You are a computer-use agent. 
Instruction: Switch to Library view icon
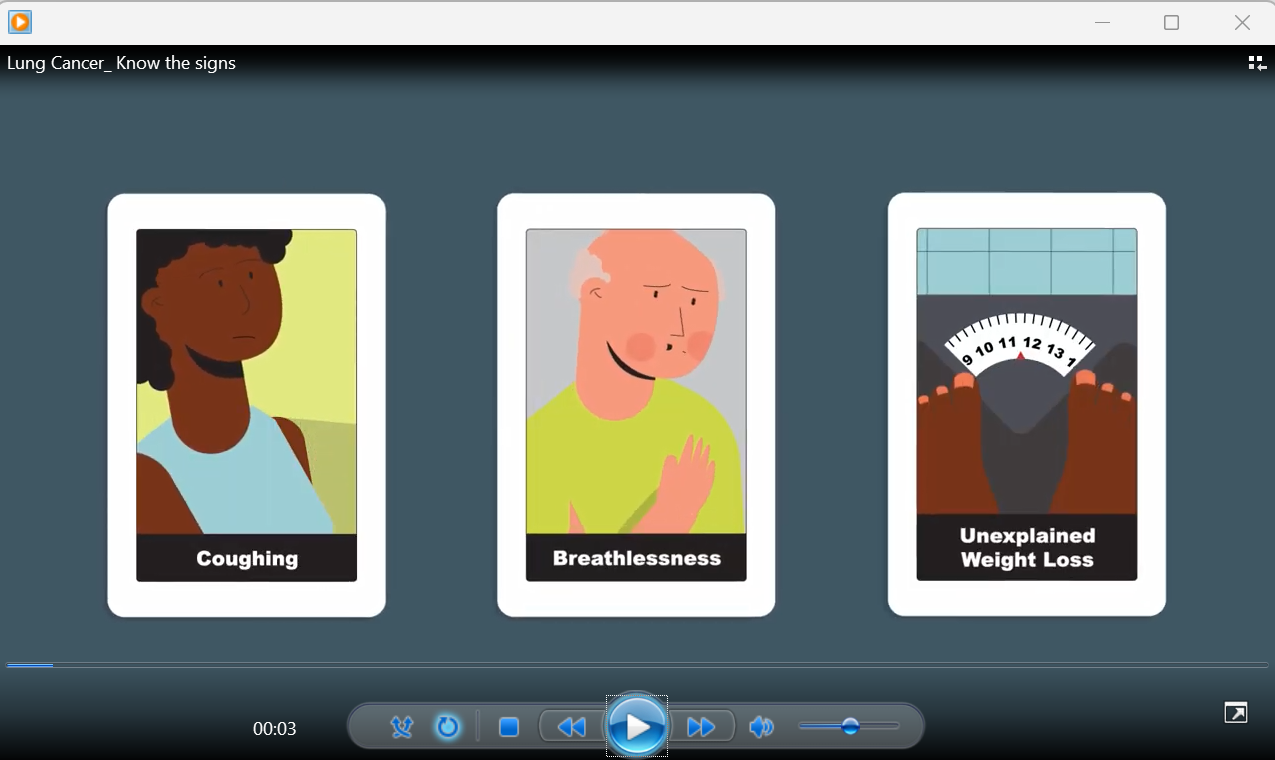coord(1257,63)
